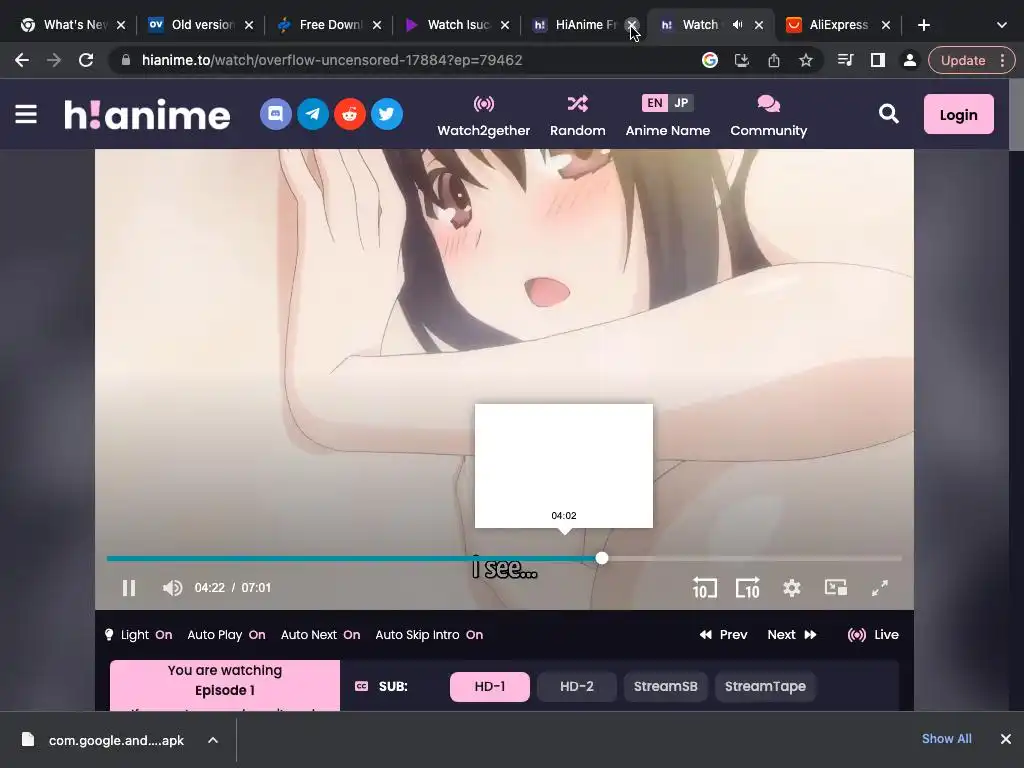Go forward in browser history
This screenshot has height=768, width=1024.
tap(54, 60)
